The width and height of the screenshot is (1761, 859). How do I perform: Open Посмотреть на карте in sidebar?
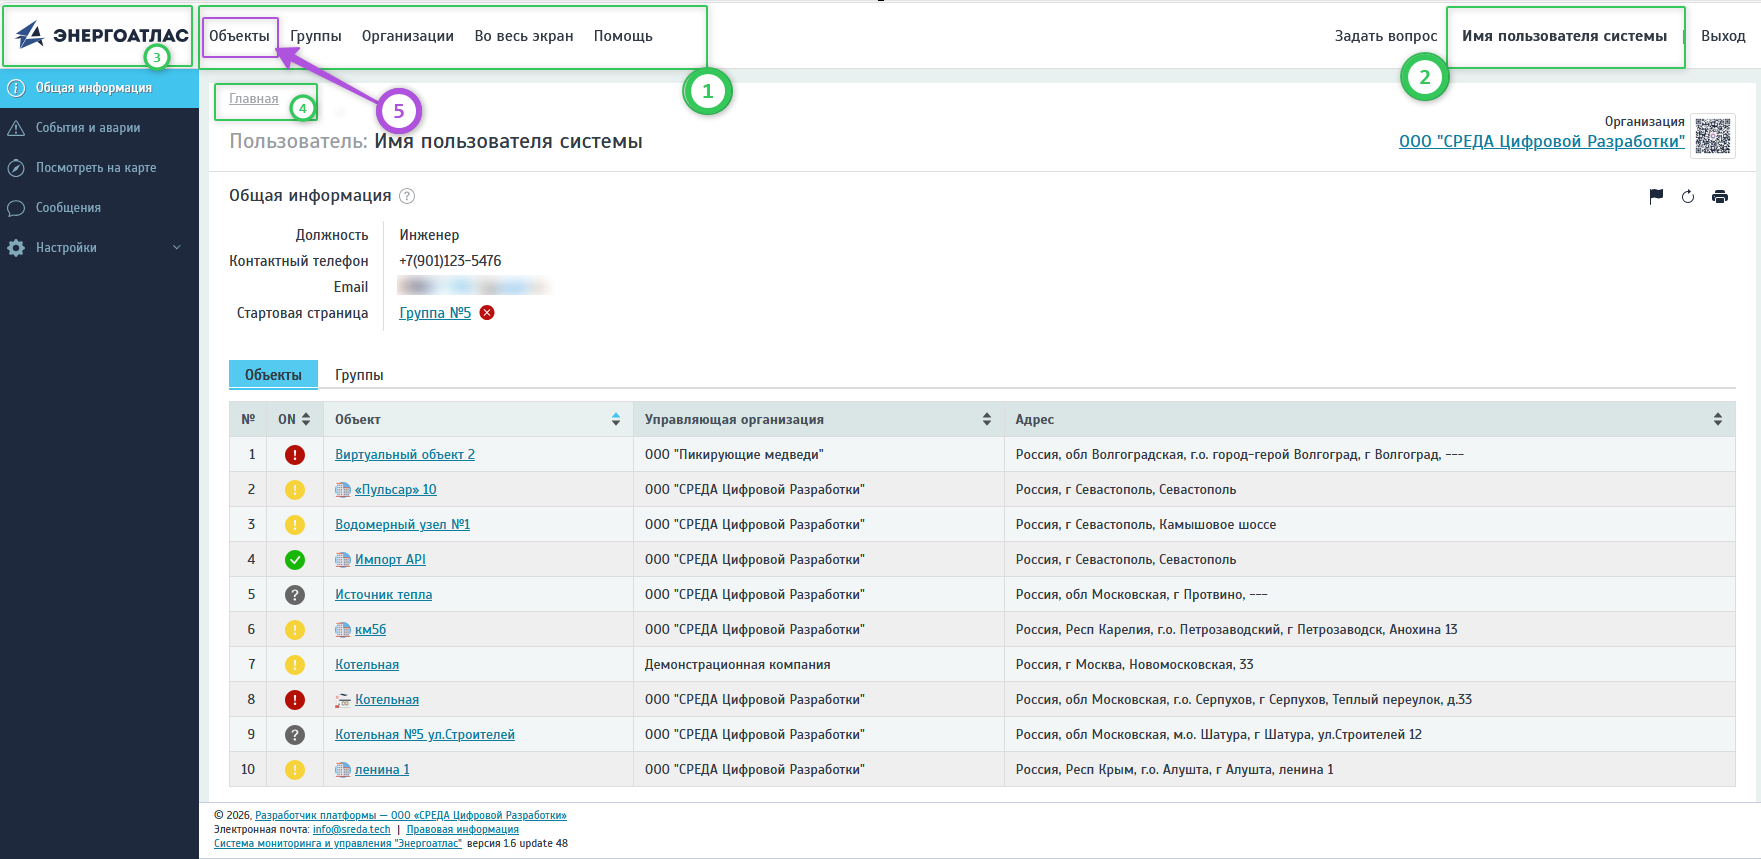pyautogui.click(x=99, y=168)
